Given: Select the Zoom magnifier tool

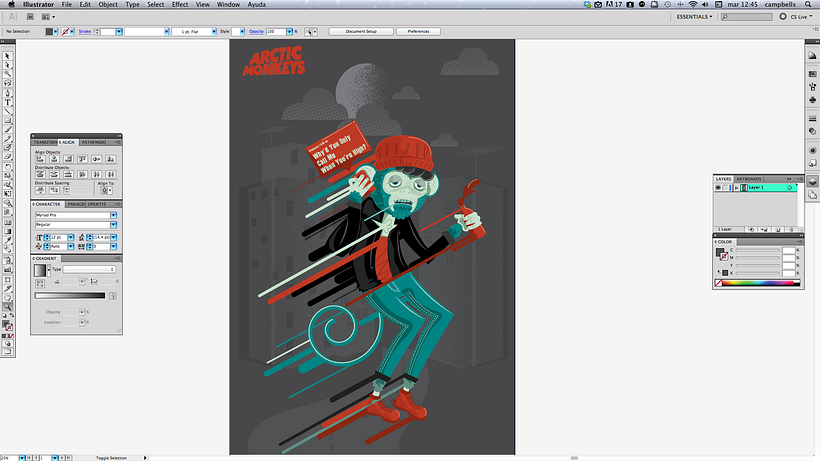Looking at the screenshot, I should point(7,307).
